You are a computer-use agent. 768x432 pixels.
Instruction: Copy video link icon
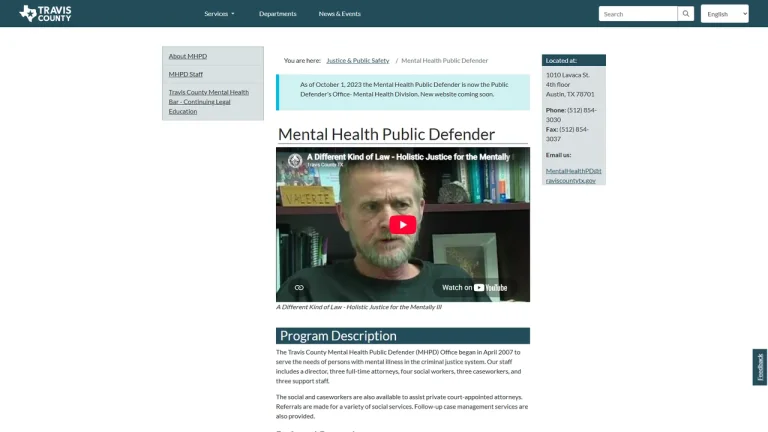(299, 288)
